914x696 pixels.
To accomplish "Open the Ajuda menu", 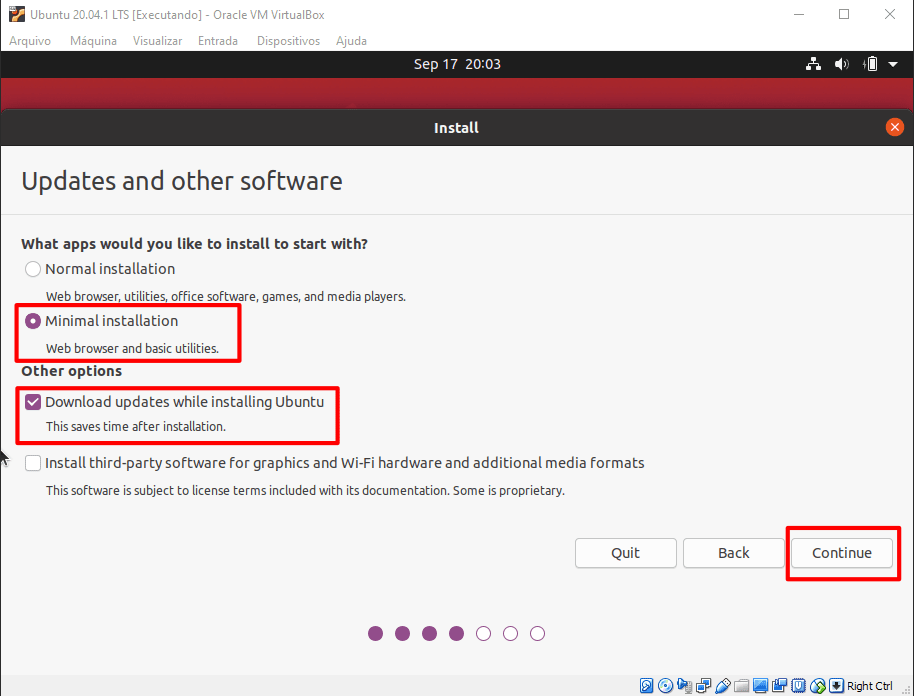I will pyautogui.click(x=351, y=41).
